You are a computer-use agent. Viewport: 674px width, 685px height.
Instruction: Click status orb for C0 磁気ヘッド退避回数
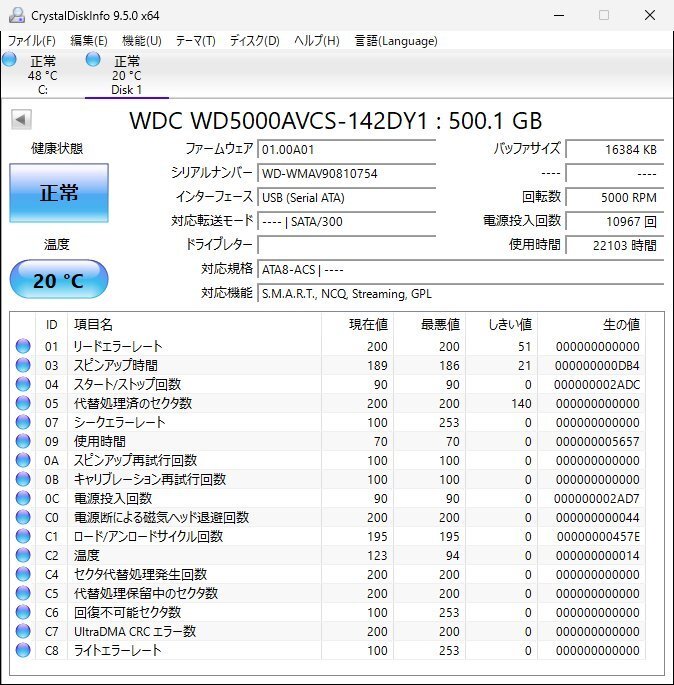tap(23, 517)
